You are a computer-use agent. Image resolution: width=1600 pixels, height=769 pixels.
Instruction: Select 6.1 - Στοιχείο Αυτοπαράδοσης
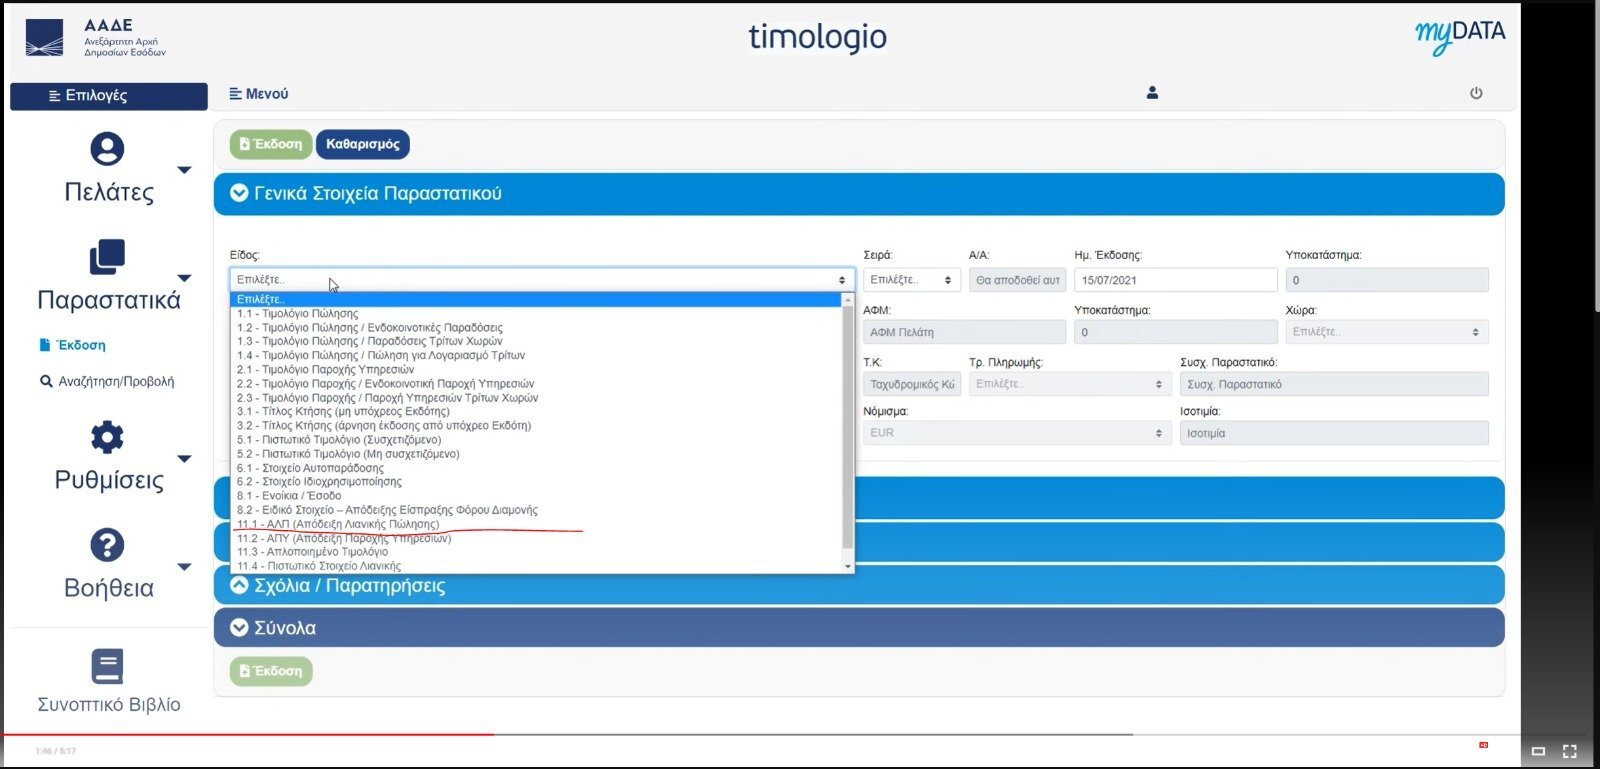537,468
